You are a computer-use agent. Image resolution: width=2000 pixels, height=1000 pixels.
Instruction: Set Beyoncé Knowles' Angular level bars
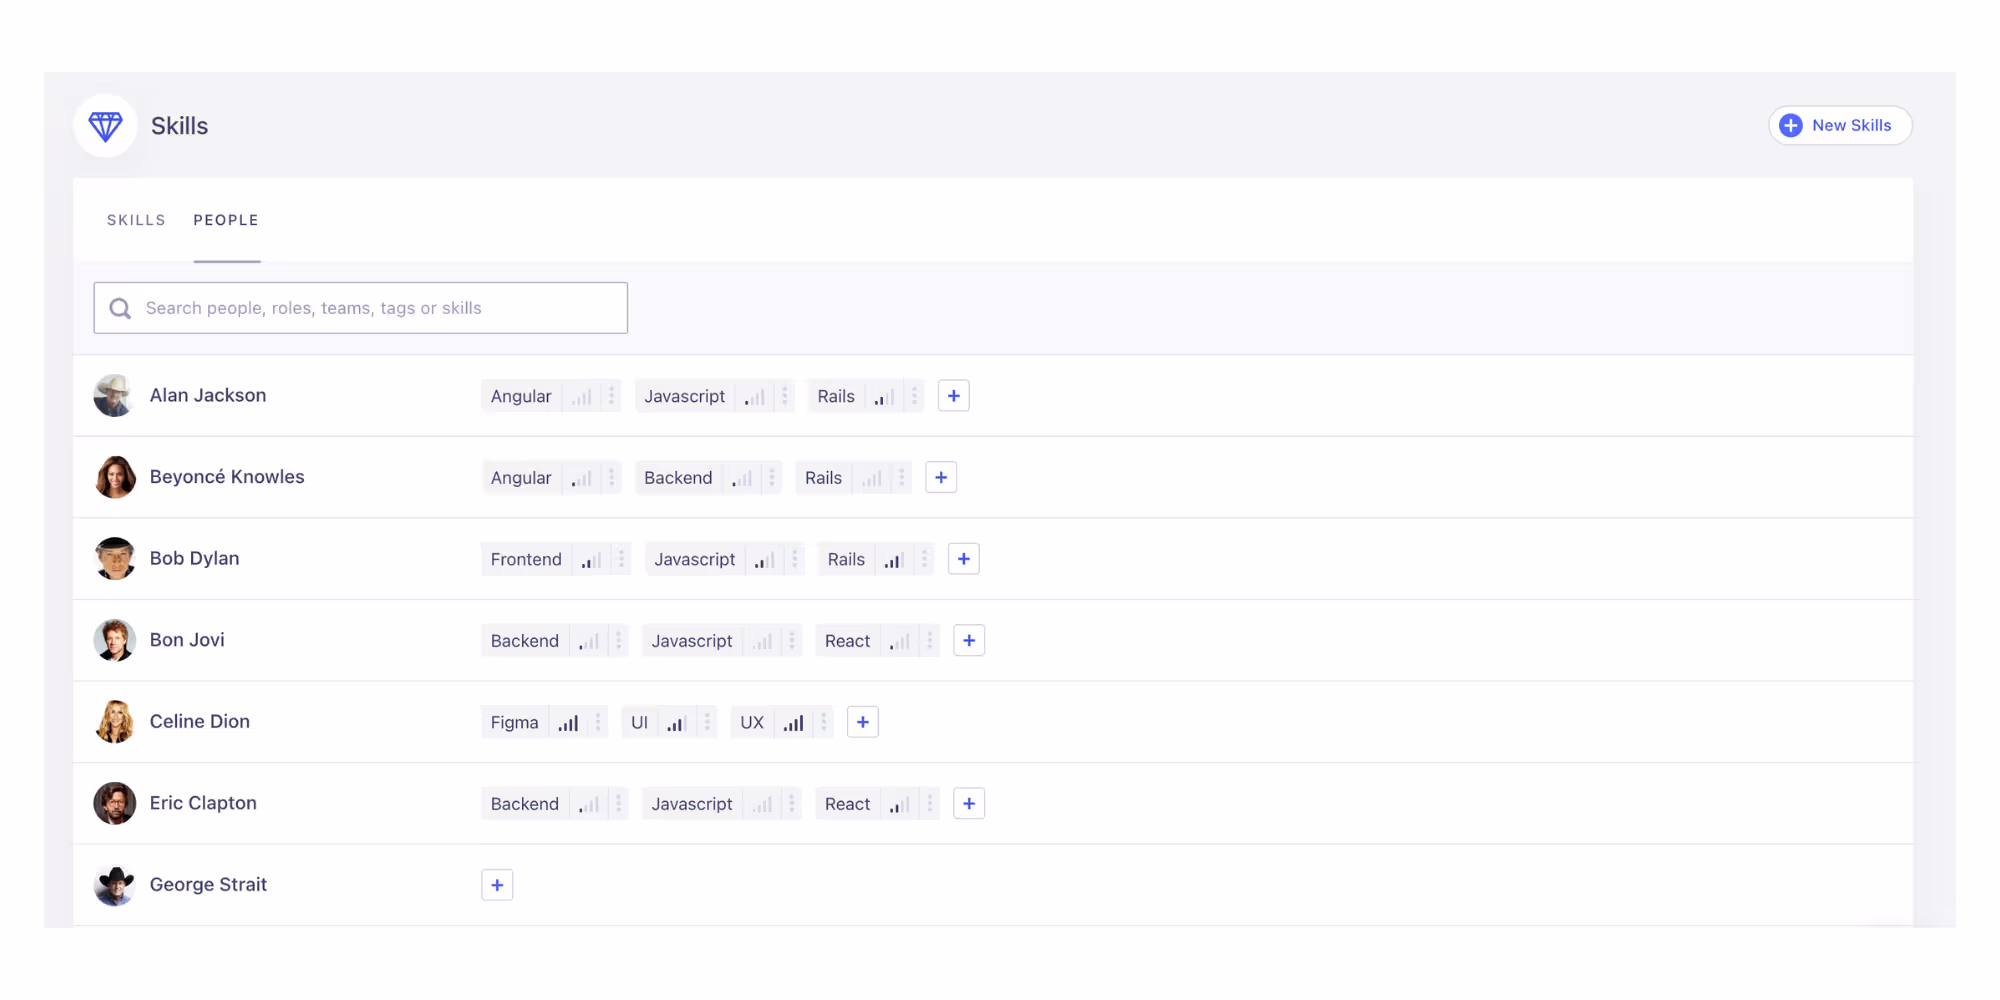tap(582, 479)
